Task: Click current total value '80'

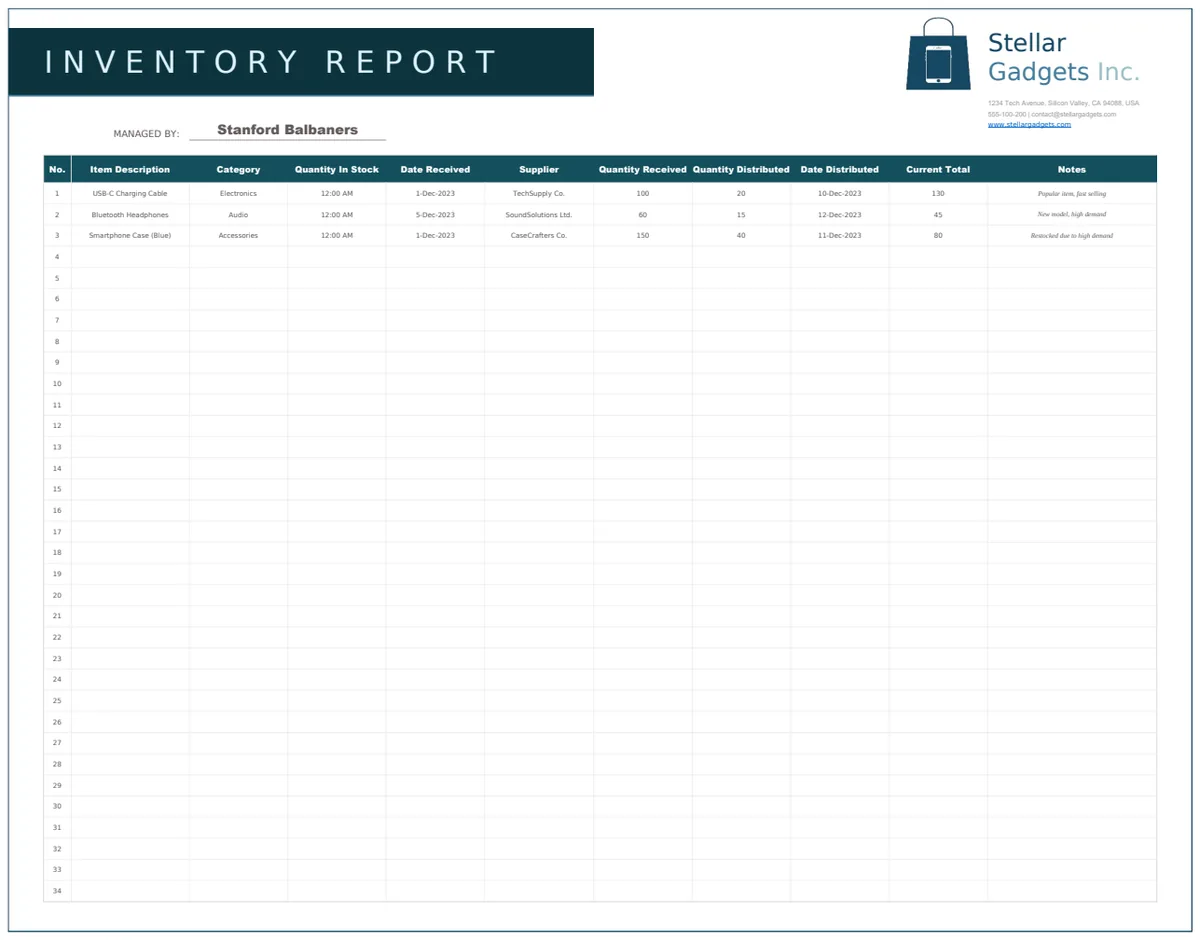Action: (938, 236)
